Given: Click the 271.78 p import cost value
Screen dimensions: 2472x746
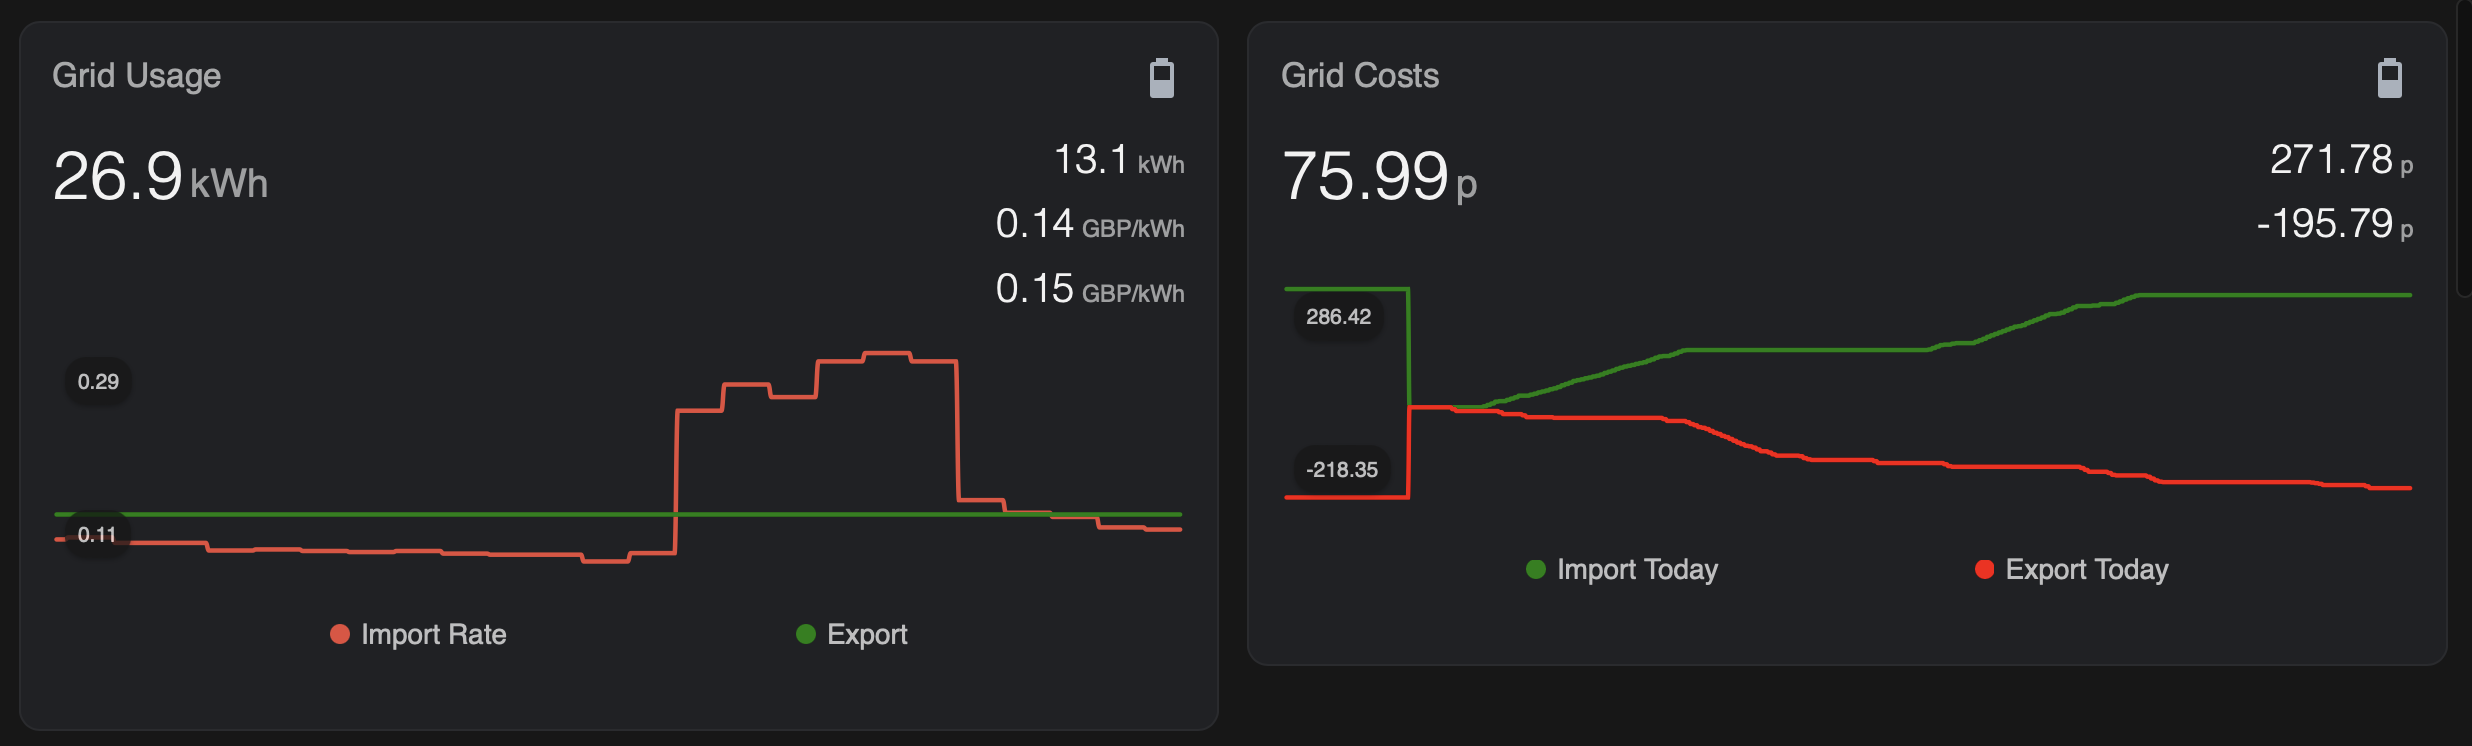Looking at the screenshot, I should (x=2341, y=160).
